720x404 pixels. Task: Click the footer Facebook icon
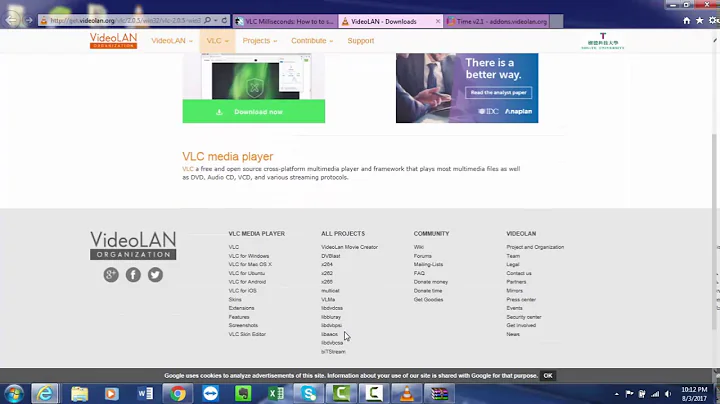click(133, 275)
